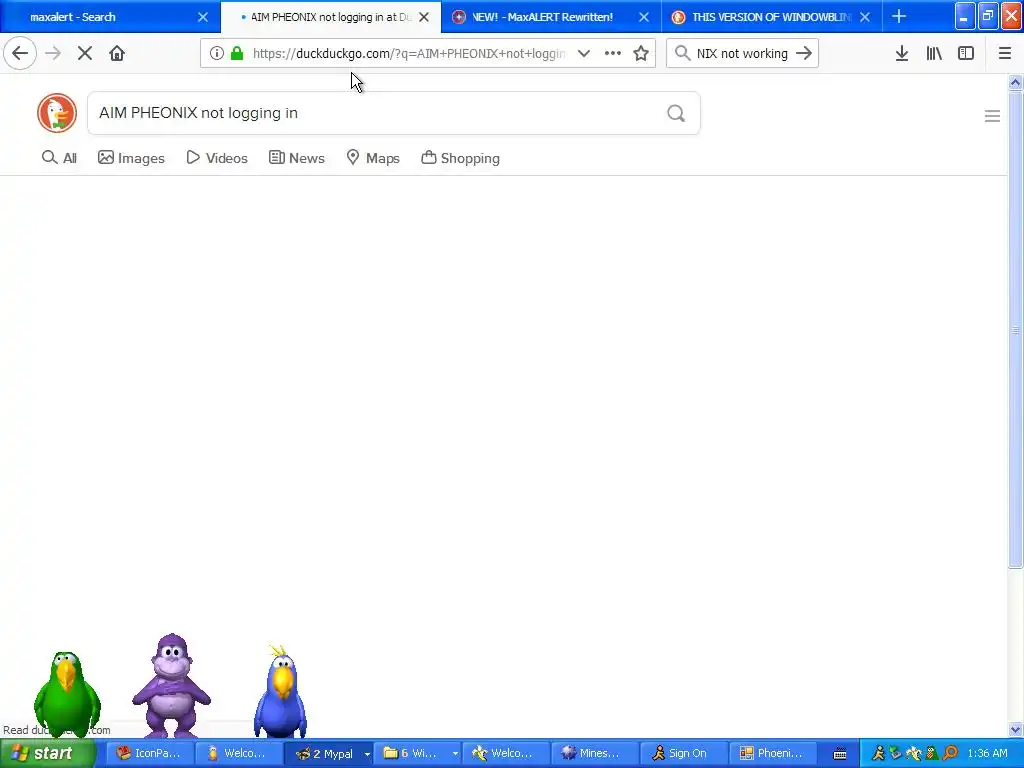Switch to AIM Sign On taskbar window
1024x768 pixels.
tap(683, 753)
